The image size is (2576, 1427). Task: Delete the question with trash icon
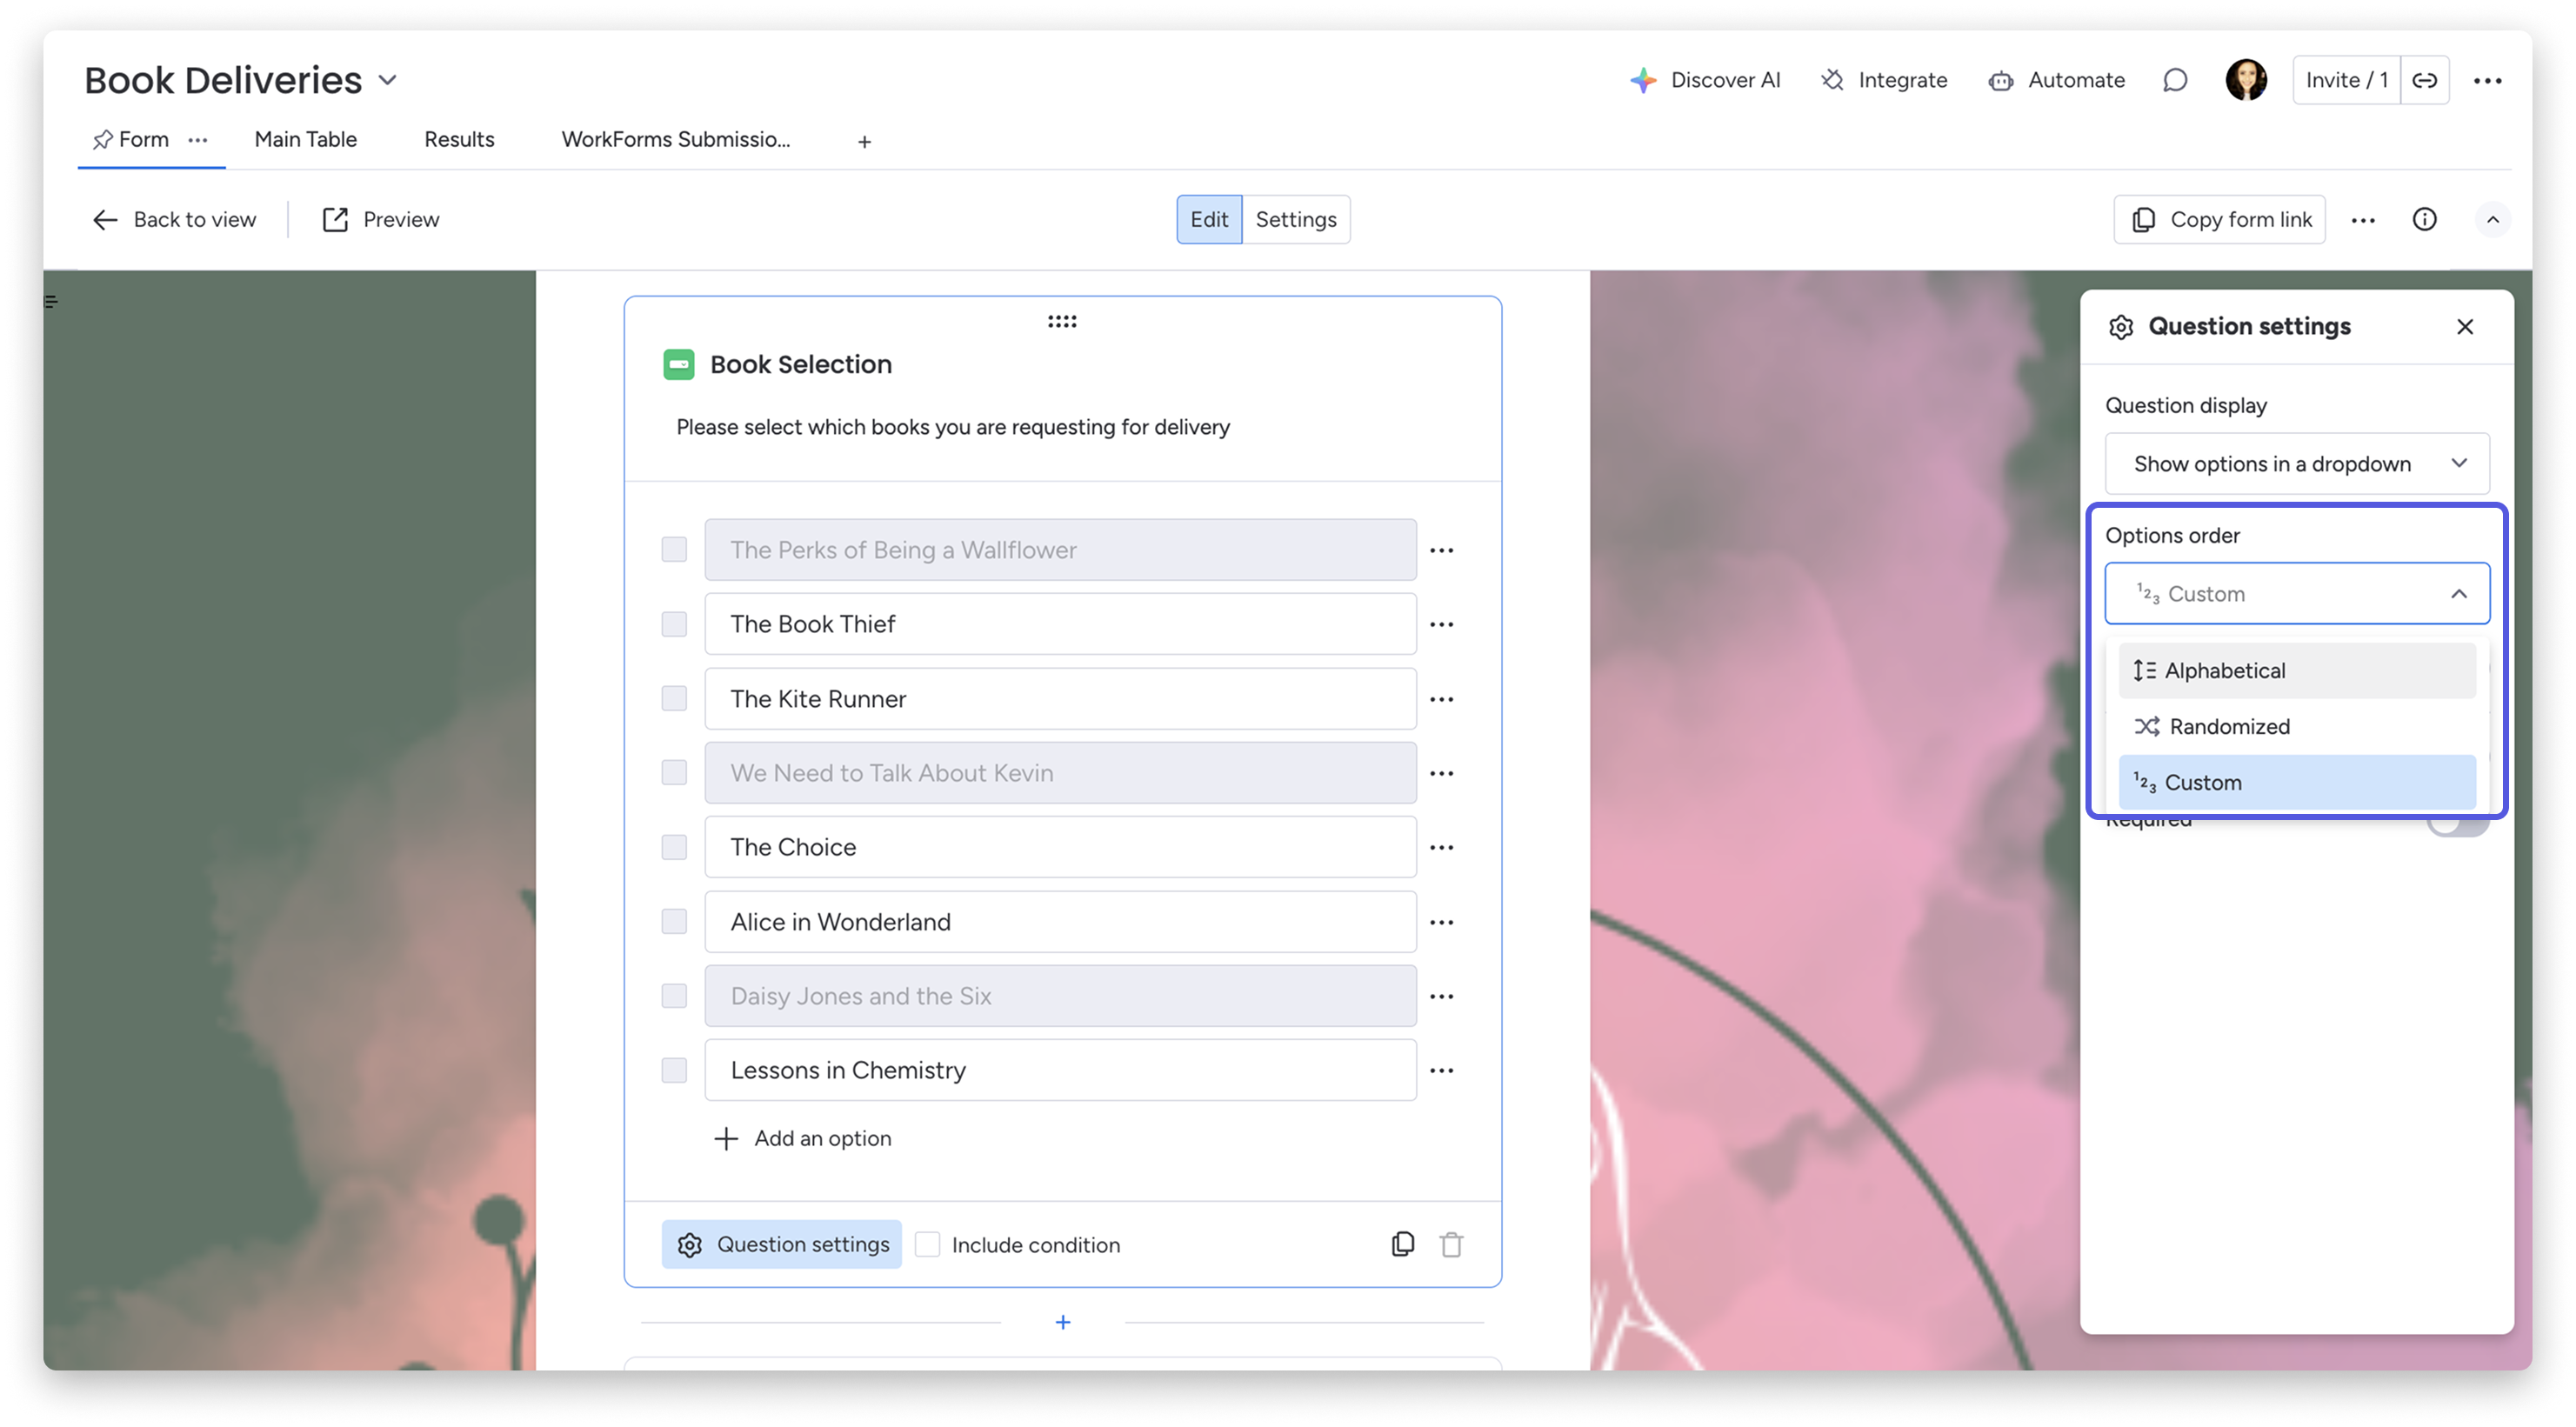pos(1451,1244)
